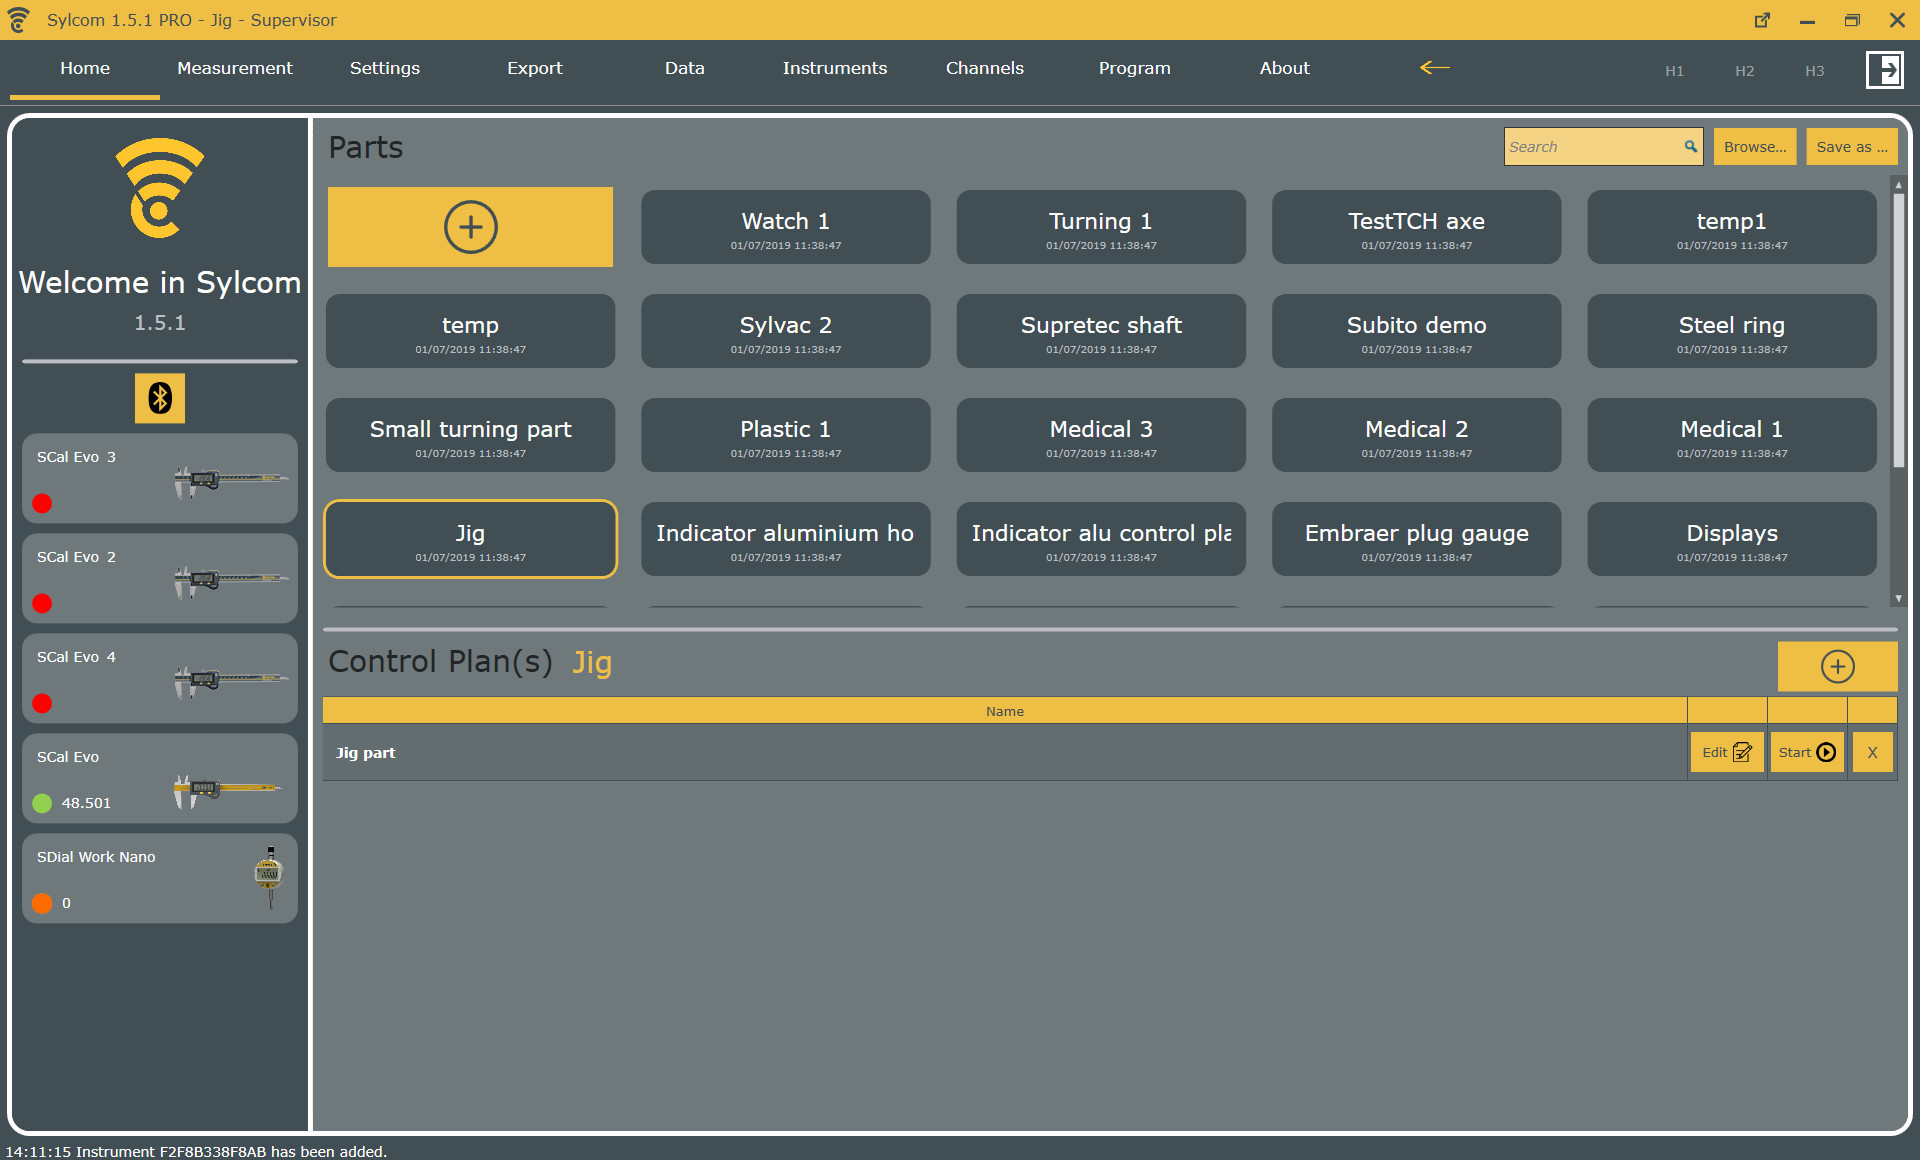This screenshot has height=1160, width=1920.
Task: Click the Save as ... button
Action: tap(1852, 147)
